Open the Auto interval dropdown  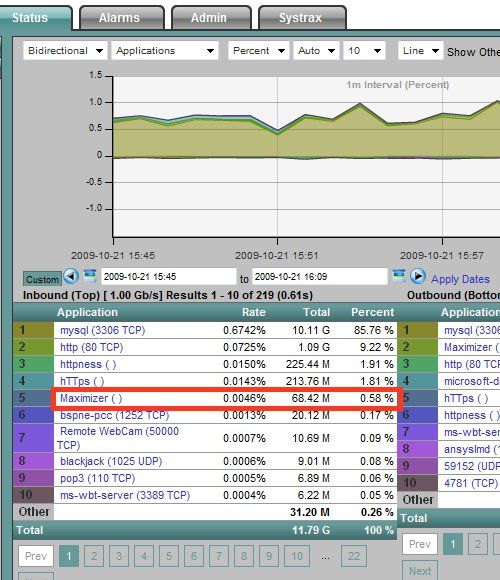point(316,51)
